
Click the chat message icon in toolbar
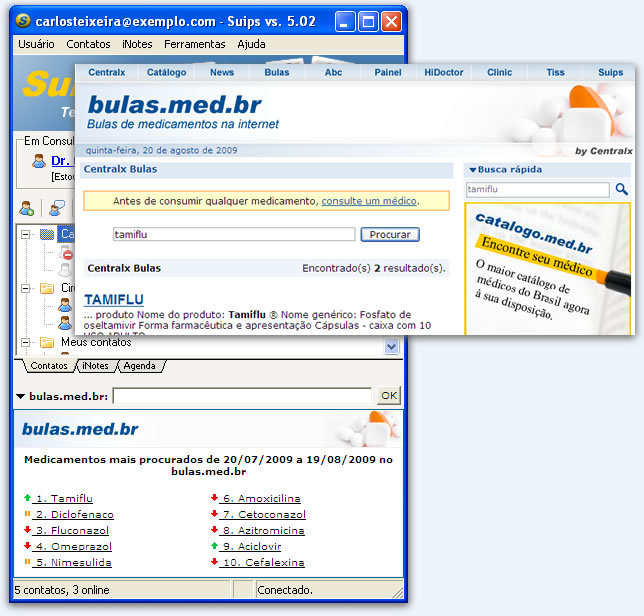[56, 209]
